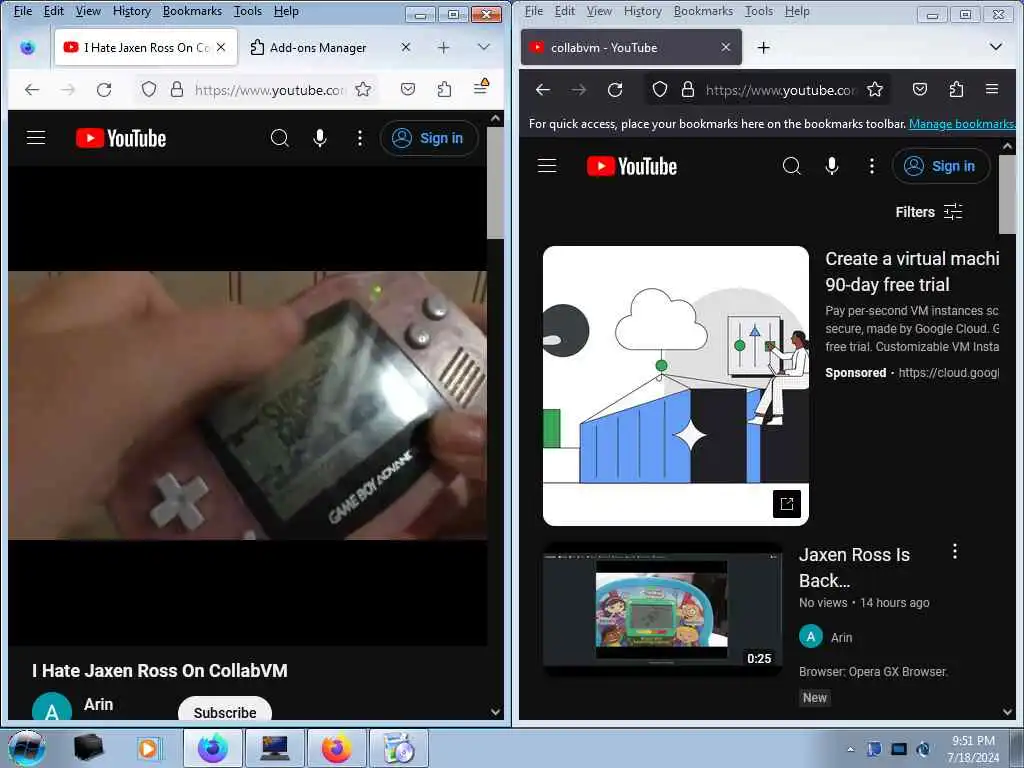Click voice search microphone in left window

point(320,138)
